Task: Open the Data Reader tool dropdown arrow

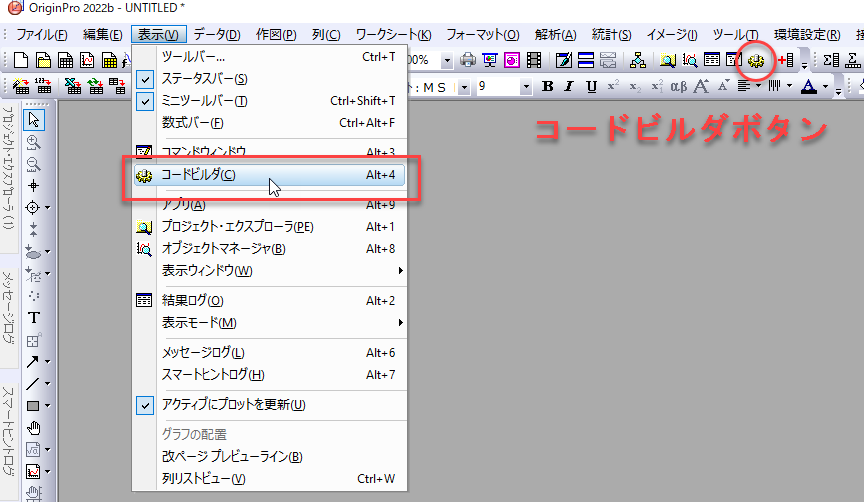Action: click(47, 208)
